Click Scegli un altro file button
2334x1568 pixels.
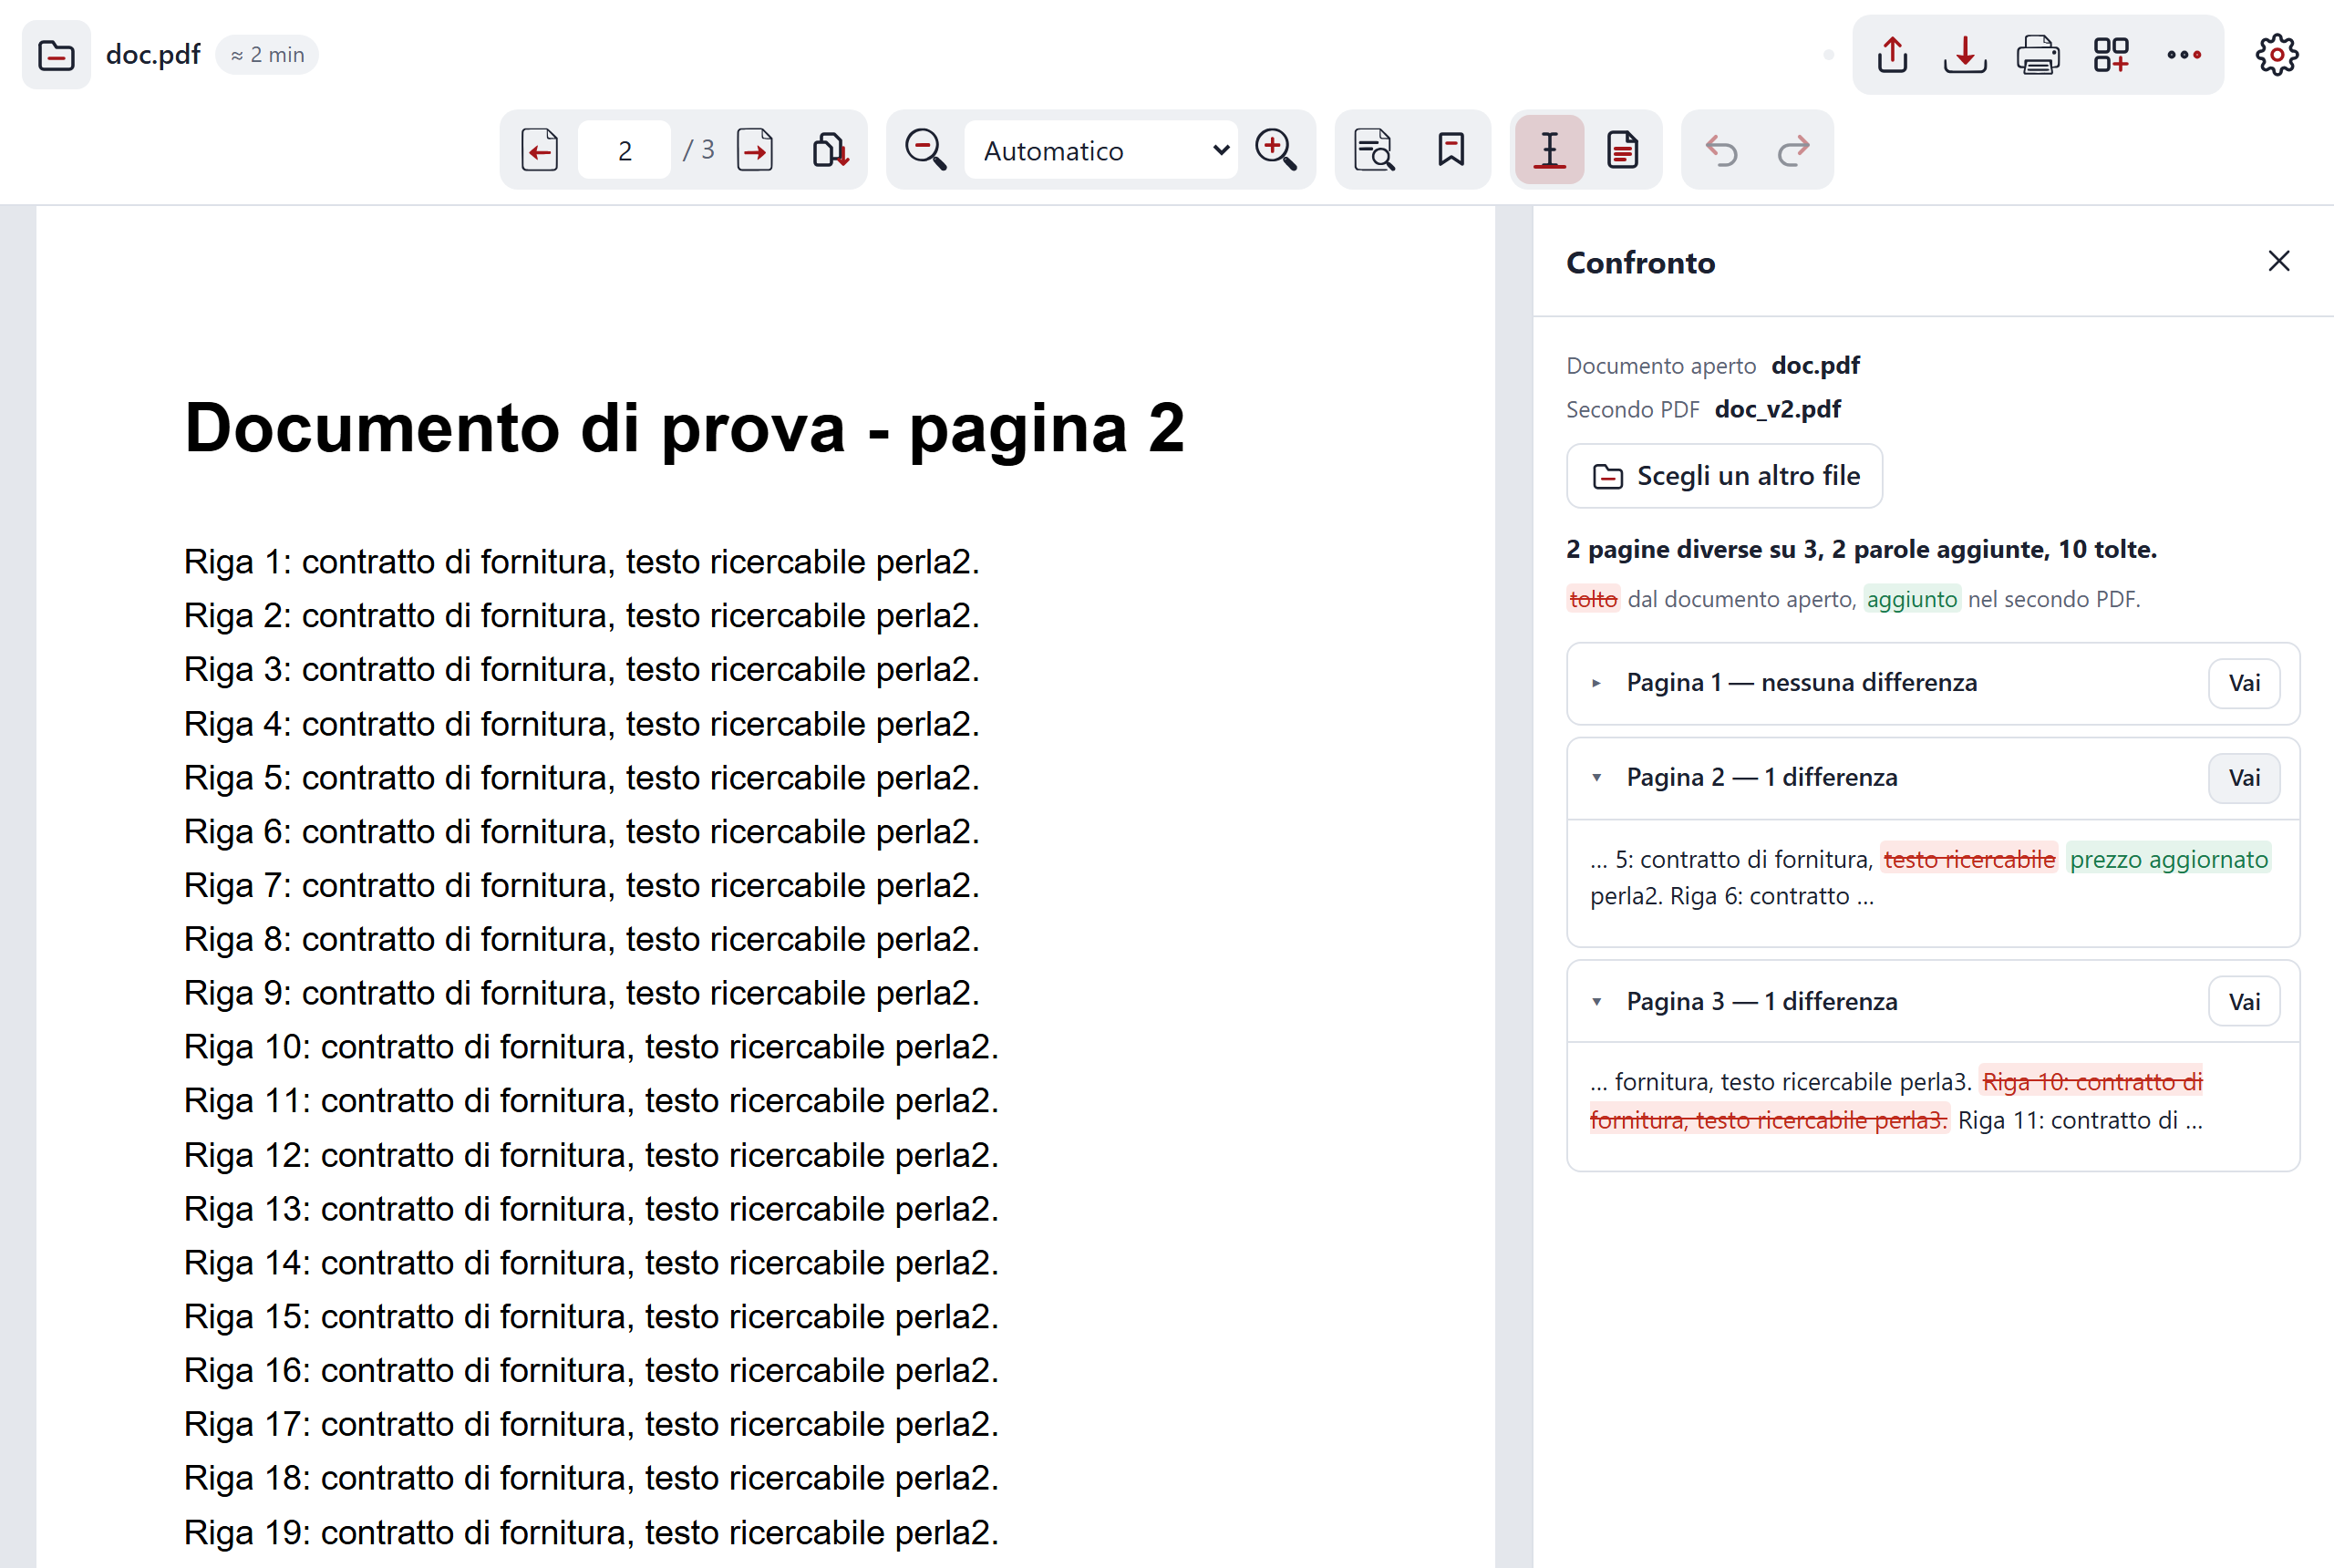1724,476
